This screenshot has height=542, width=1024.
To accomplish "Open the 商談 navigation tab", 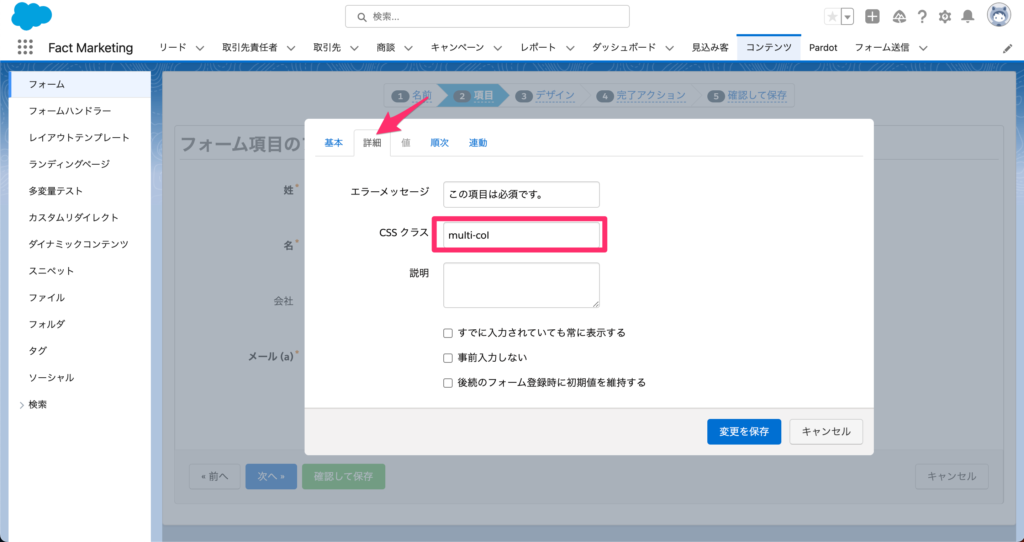I will pyautogui.click(x=385, y=48).
